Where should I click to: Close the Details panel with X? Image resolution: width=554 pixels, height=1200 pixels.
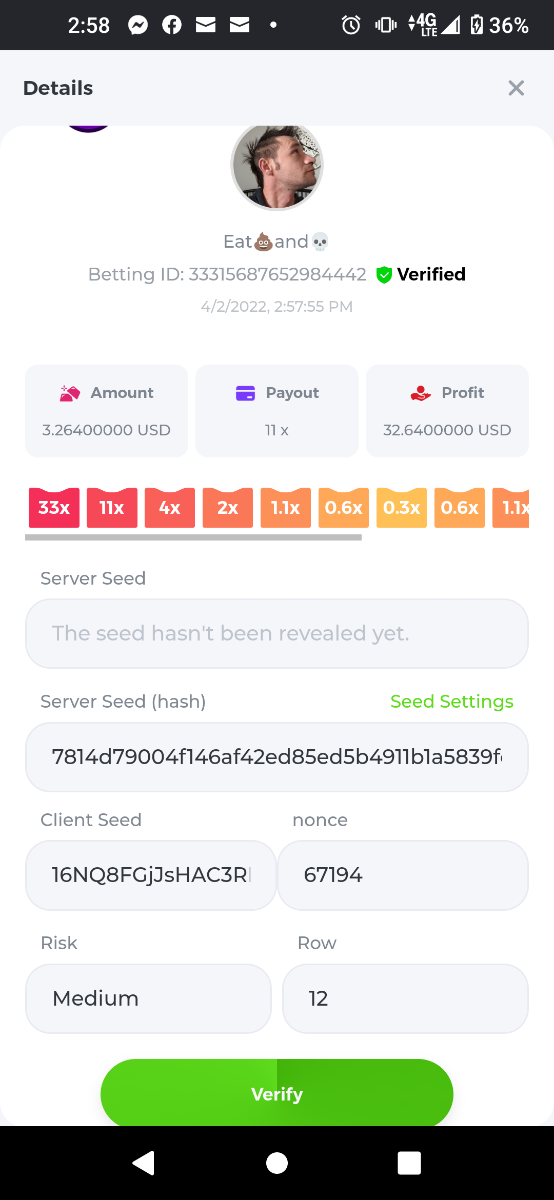516,88
